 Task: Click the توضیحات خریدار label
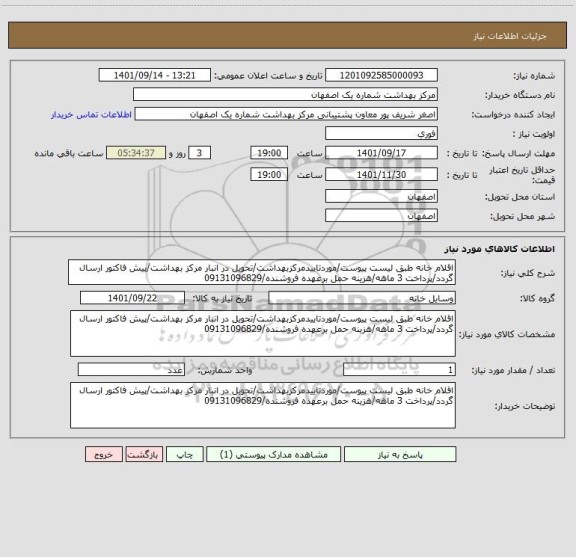525,406
